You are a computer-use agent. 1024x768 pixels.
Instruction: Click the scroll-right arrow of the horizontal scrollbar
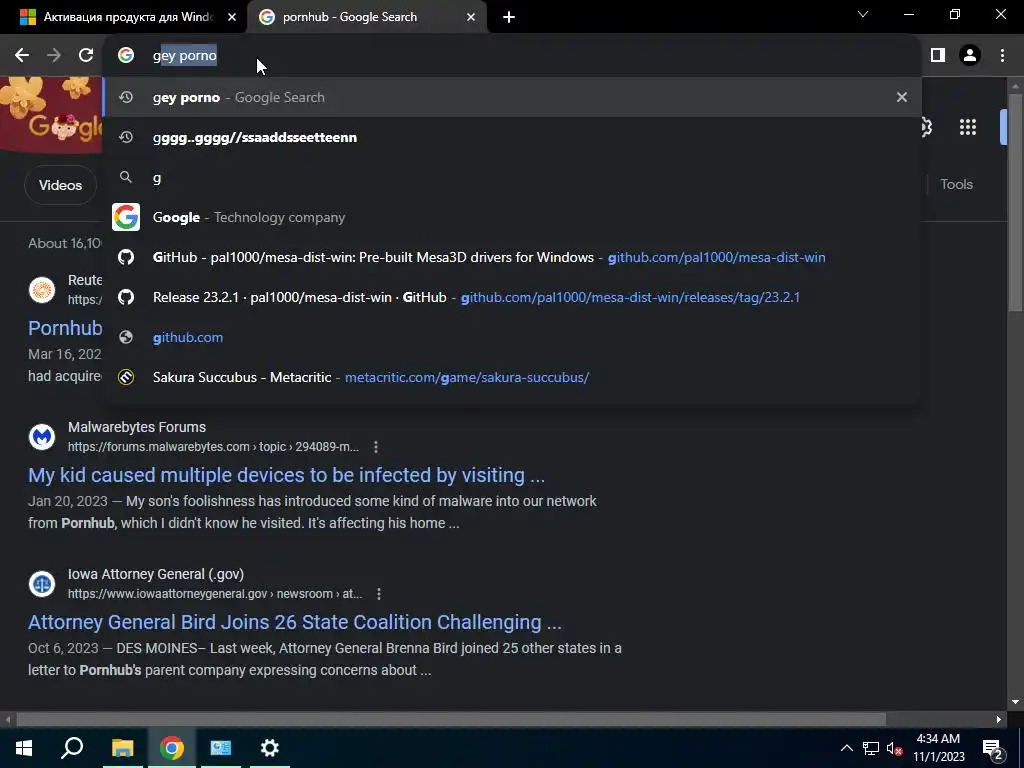coord(999,720)
